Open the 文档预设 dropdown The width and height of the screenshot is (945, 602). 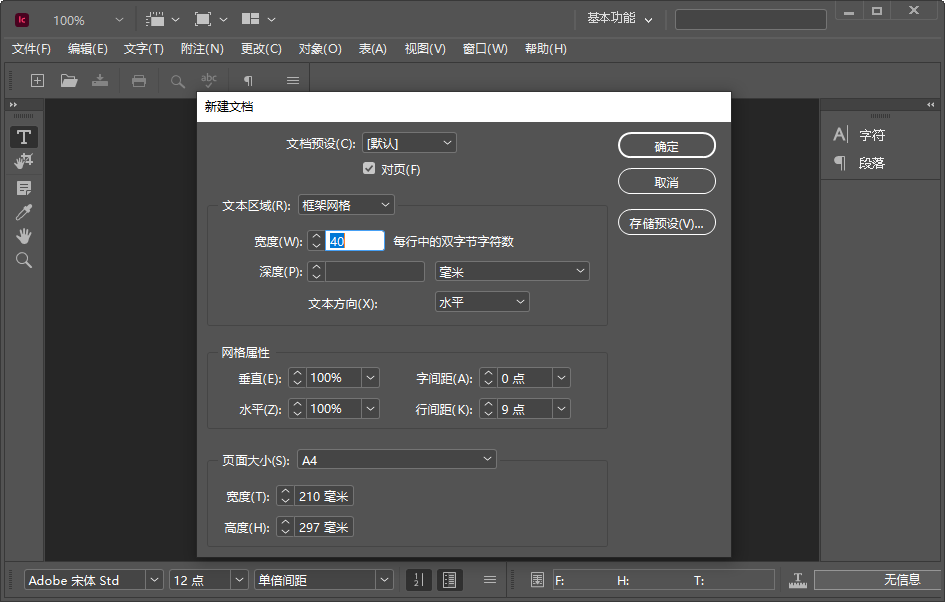tap(409, 142)
